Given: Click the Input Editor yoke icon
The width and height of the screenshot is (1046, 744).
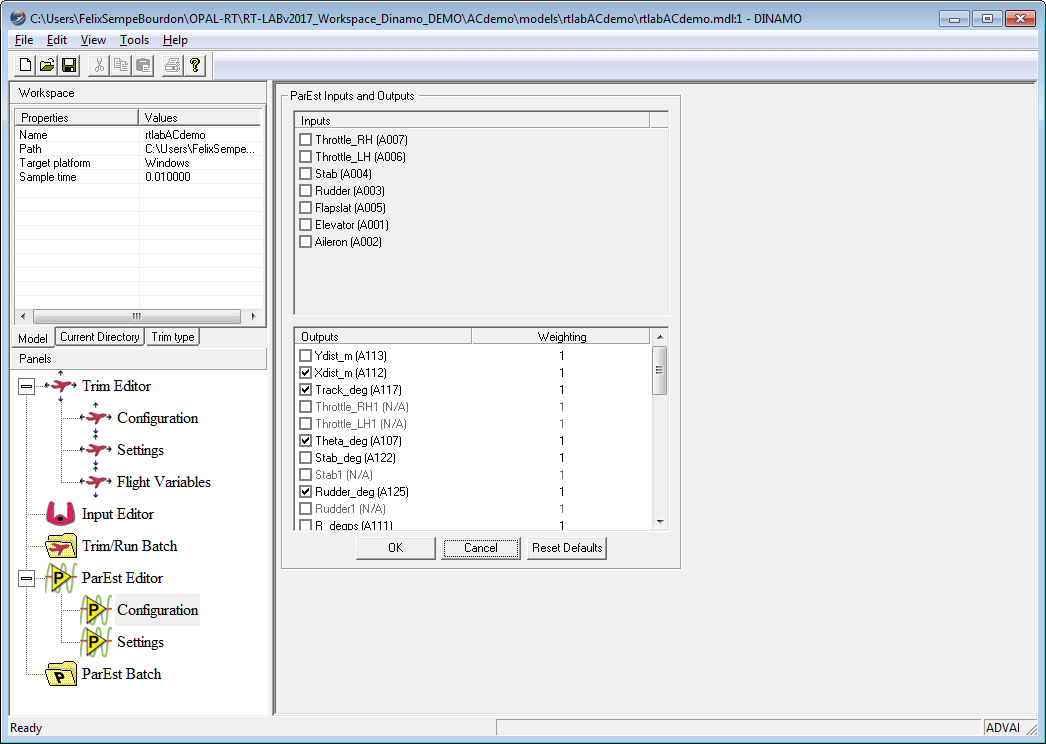Looking at the screenshot, I should [61, 514].
